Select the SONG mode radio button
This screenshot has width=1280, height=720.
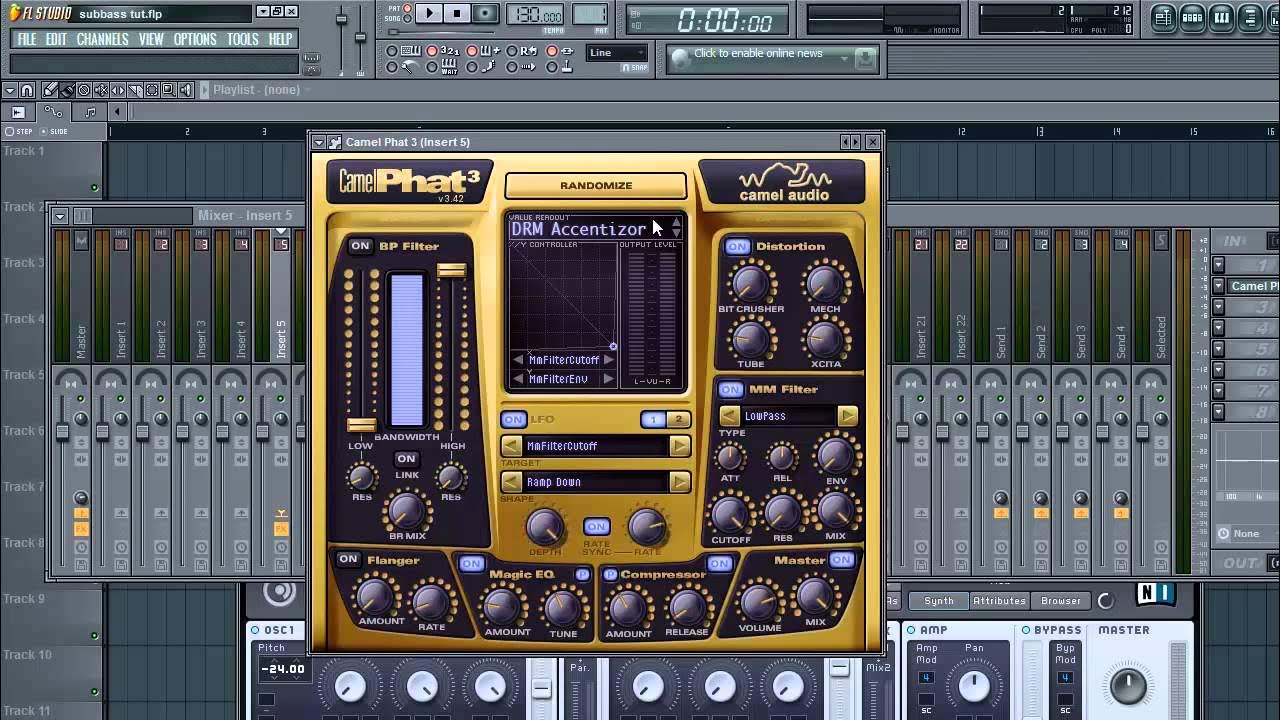click(x=407, y=19)
